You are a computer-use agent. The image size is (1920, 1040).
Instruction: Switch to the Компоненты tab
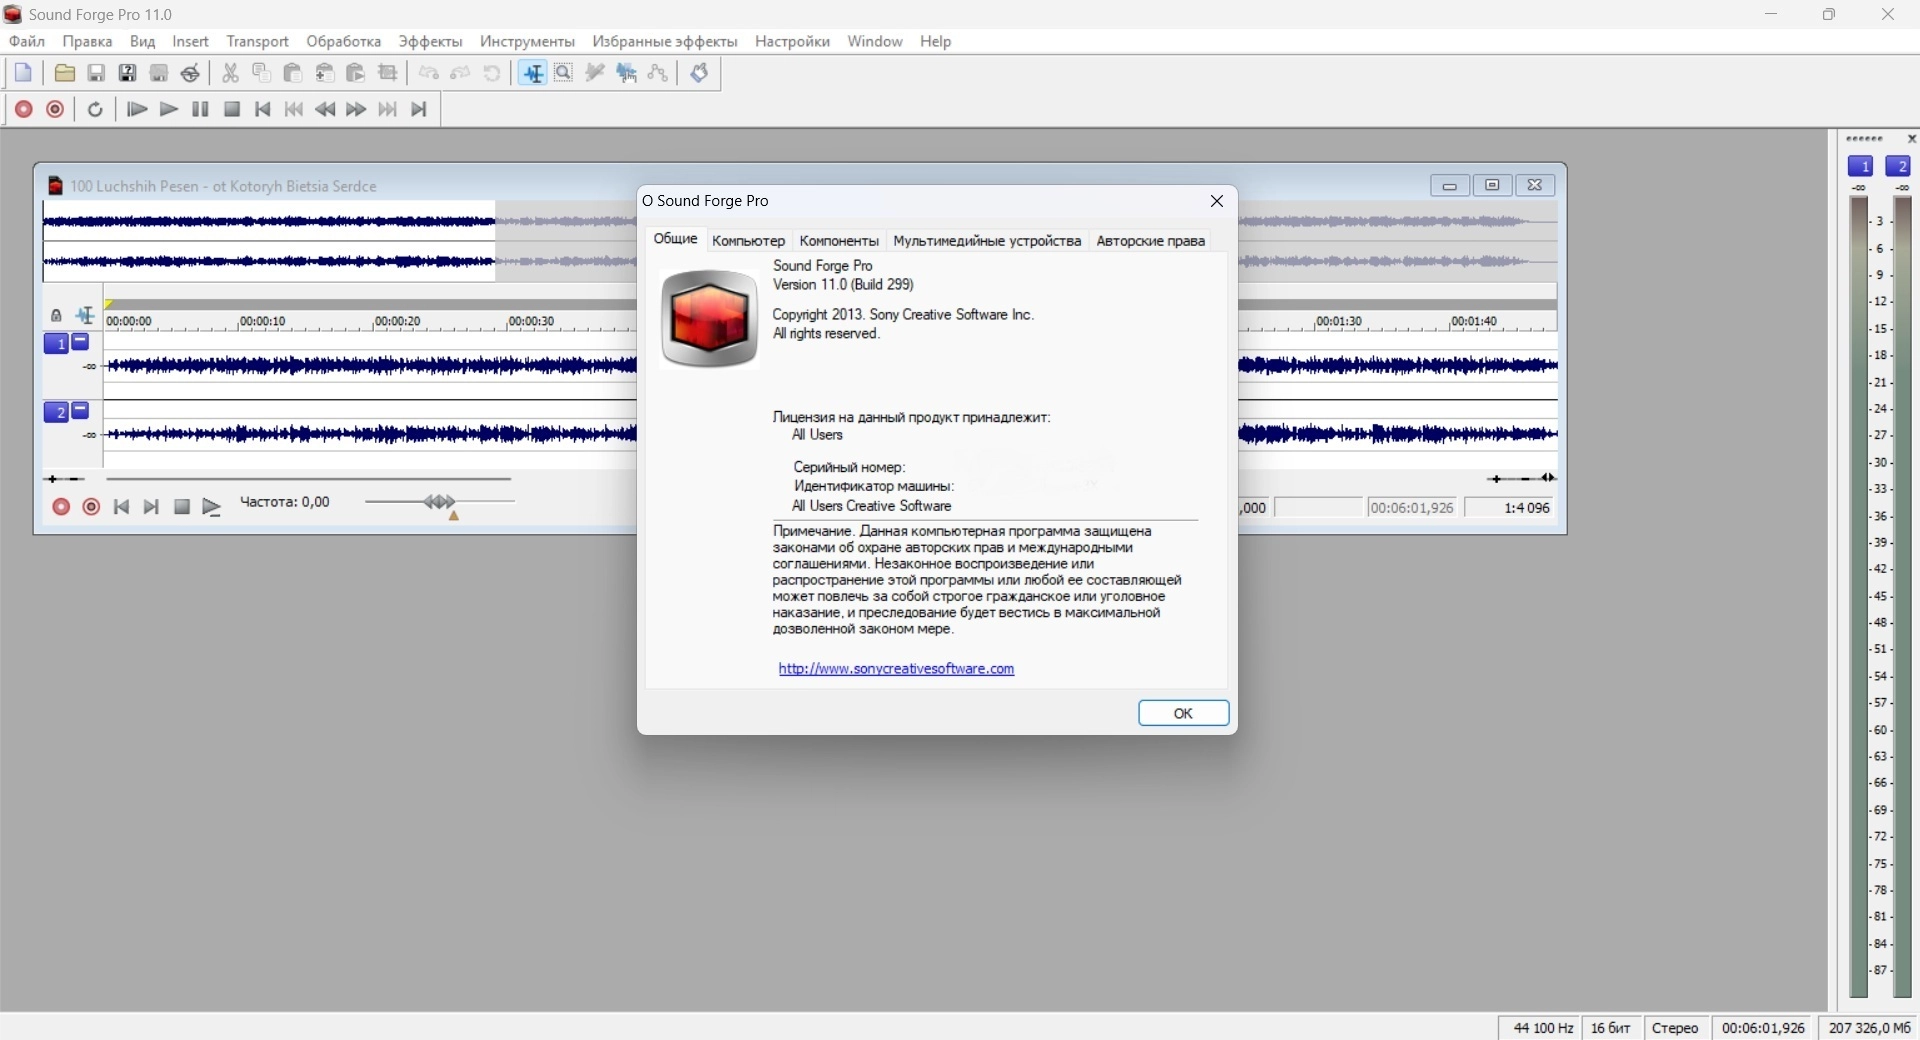click(x=840, y=241)
